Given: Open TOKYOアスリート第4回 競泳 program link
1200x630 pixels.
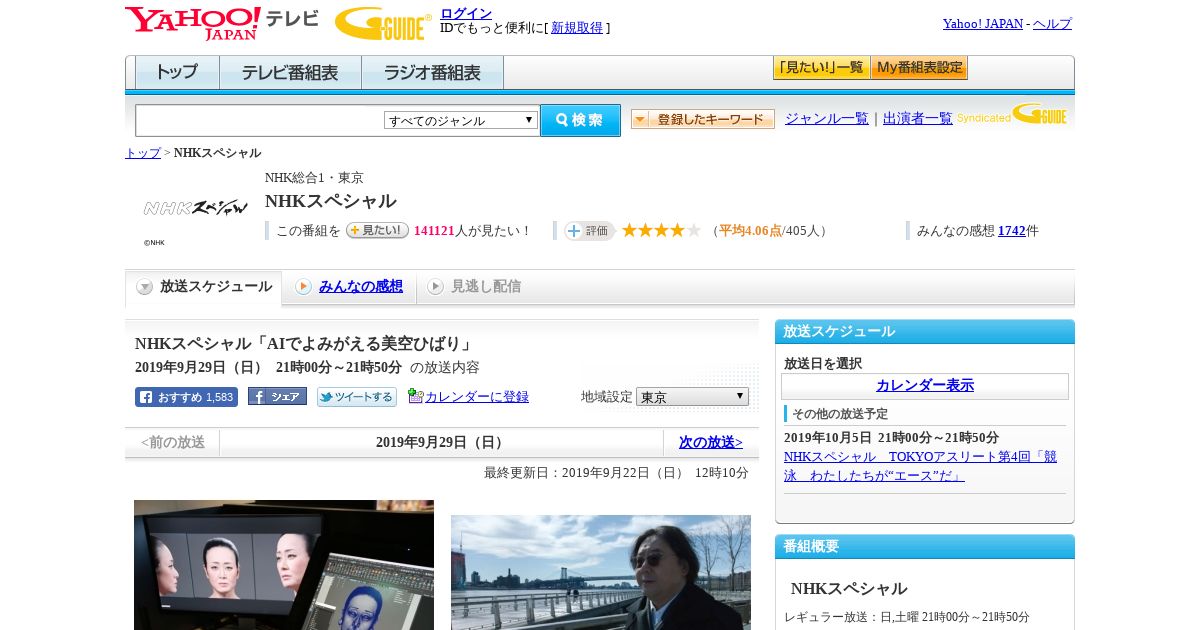Looking at the screenshot, I should pyautogui.click(x=920, y=466).
